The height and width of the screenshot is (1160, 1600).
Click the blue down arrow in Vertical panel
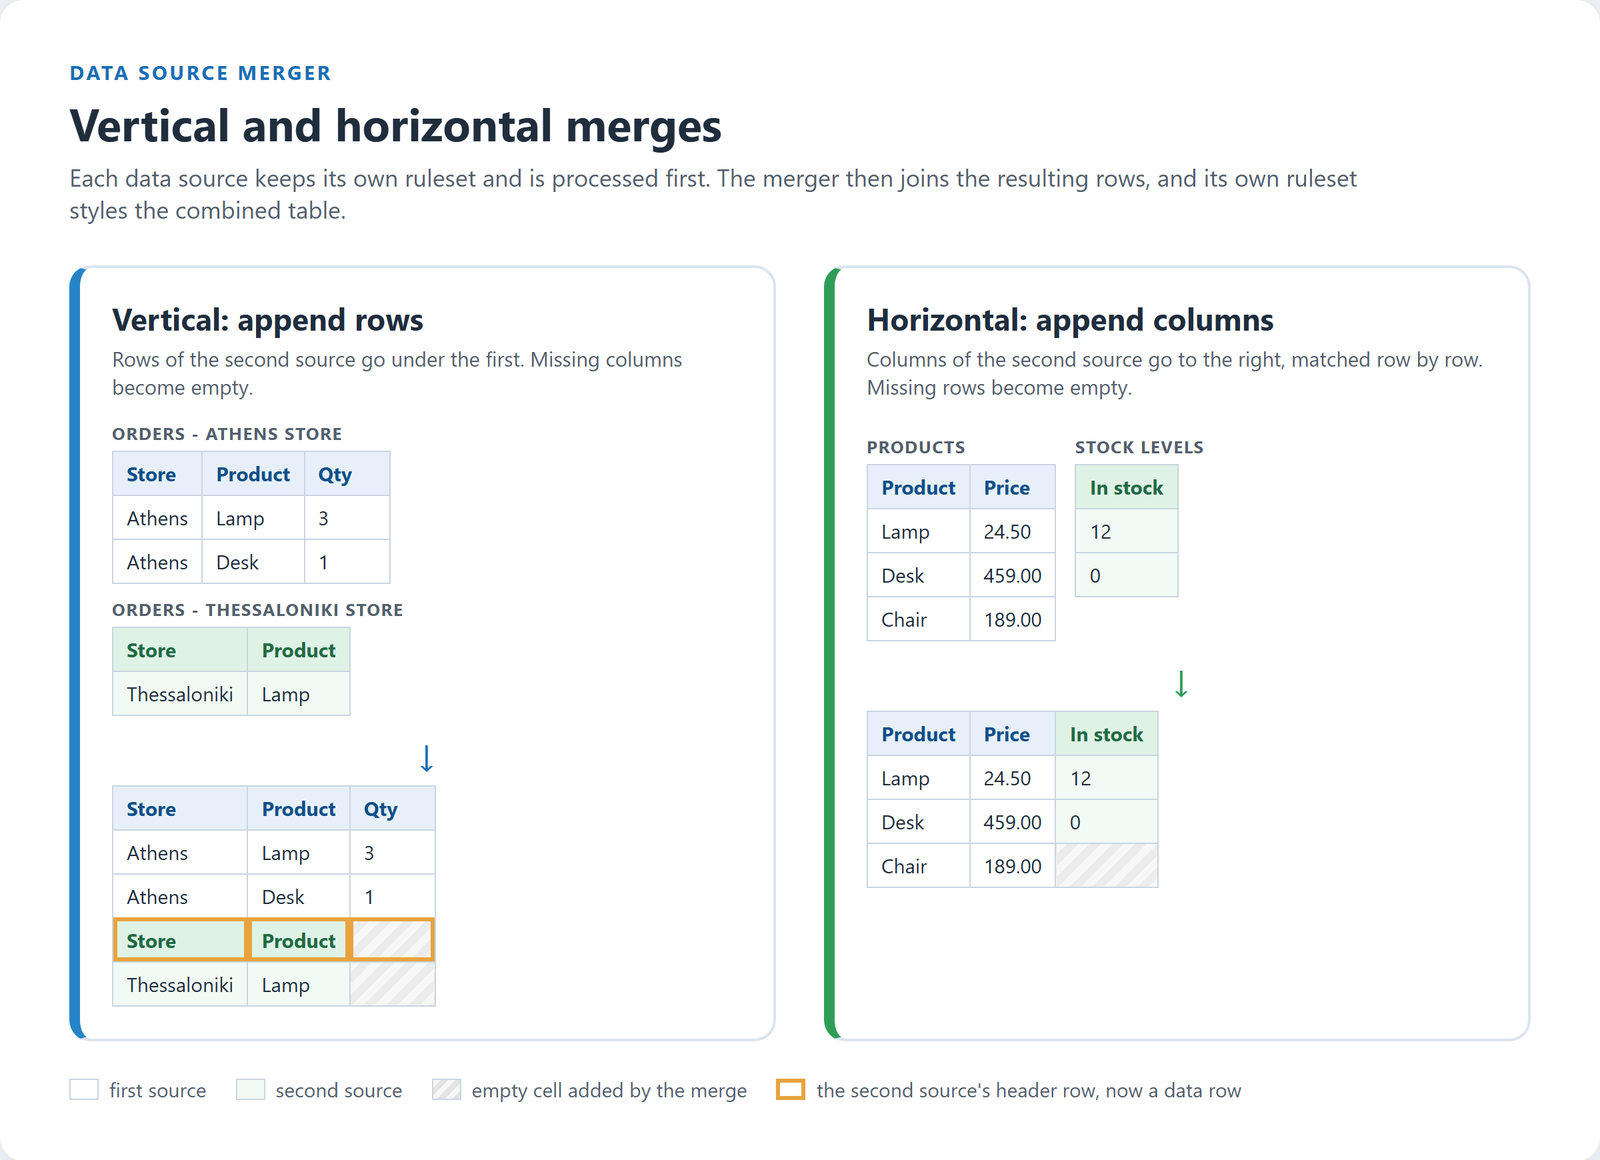(x=426, y=759)
